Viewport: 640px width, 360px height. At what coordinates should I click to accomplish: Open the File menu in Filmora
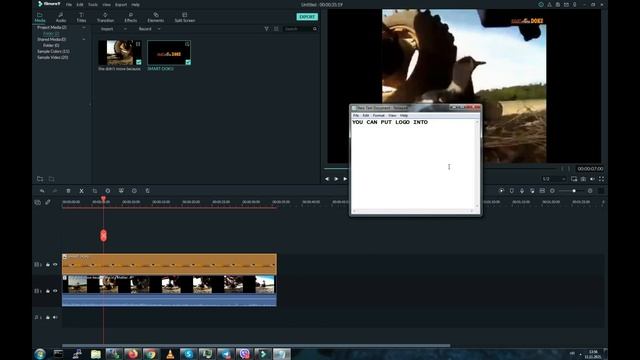pyautogui.click(x=69, y=4)
